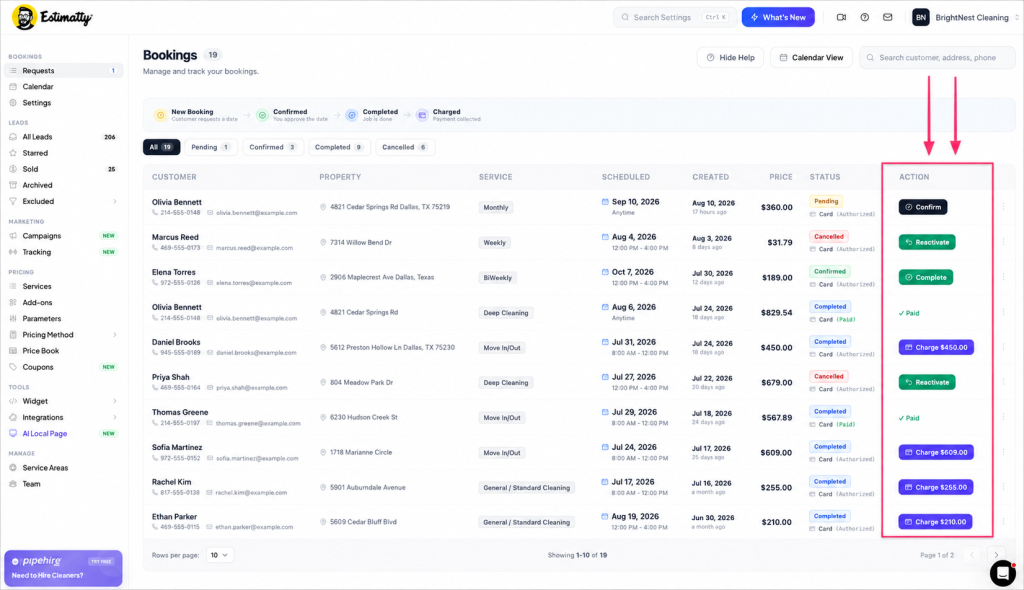Expand the Widget submenu chevron
This screenshot has width=1024, height=590.
point(115,401)
